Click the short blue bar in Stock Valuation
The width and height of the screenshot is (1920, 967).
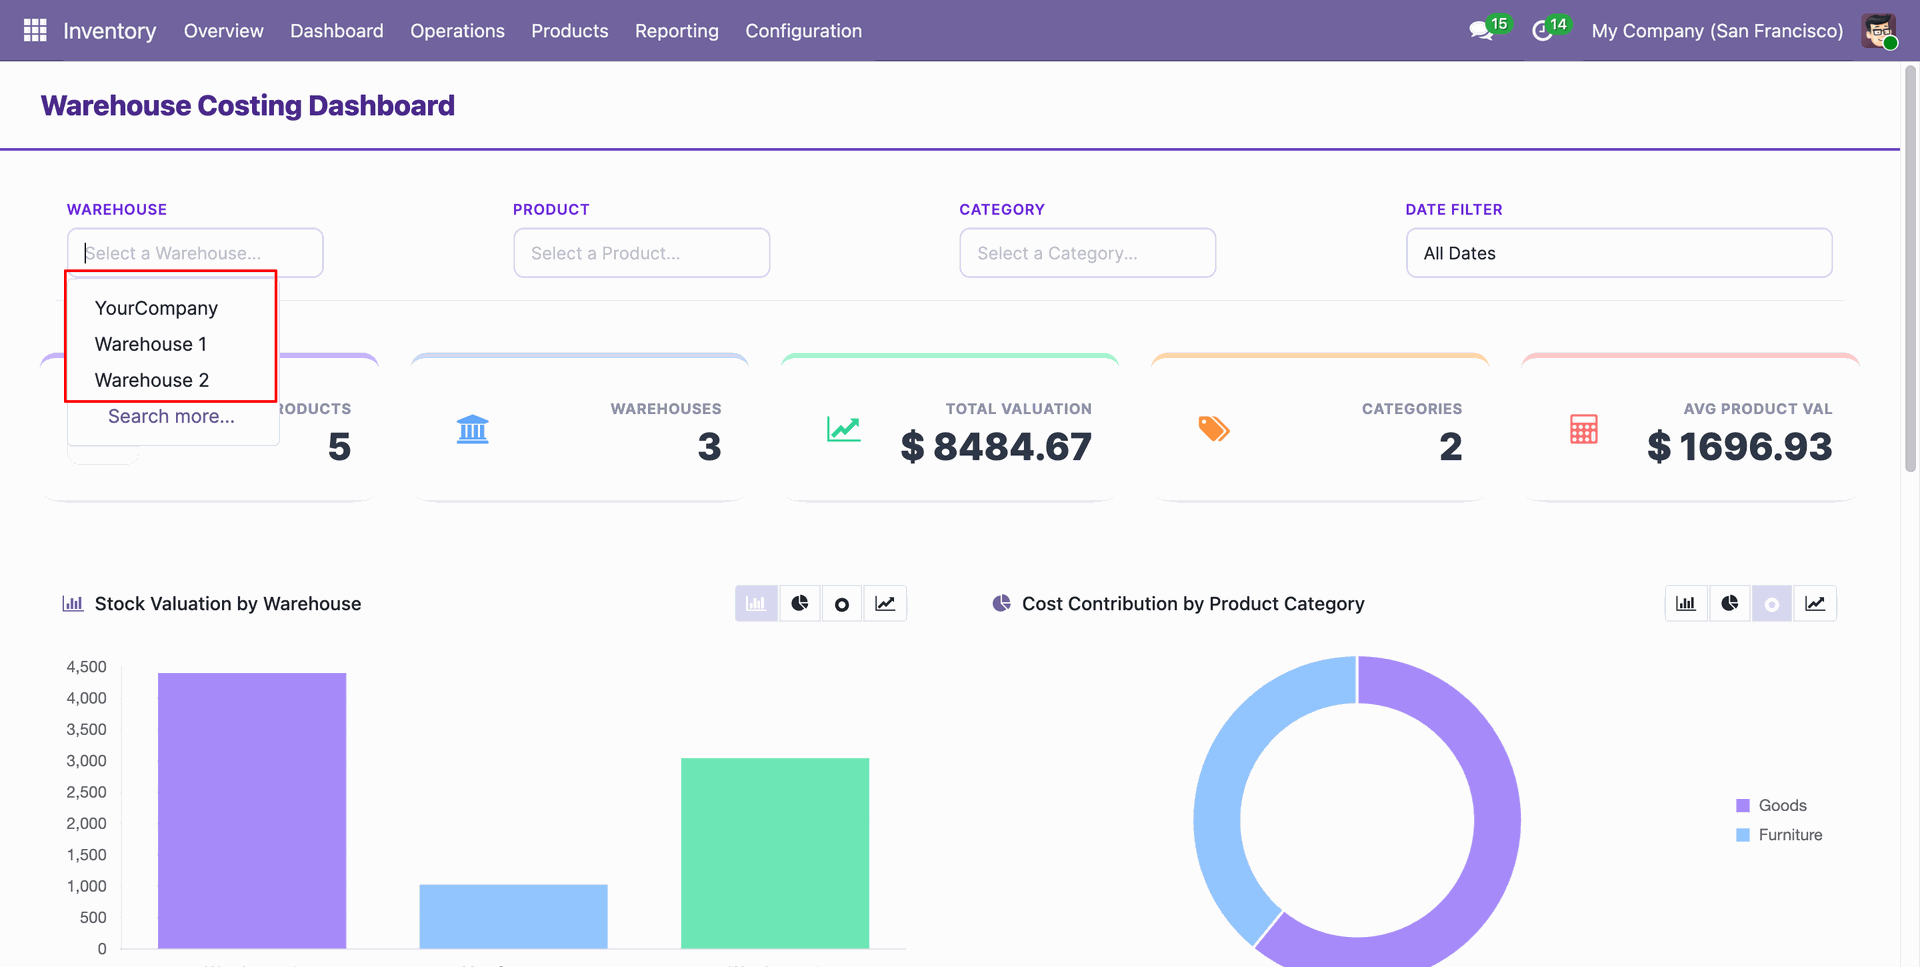click(513, 916)
